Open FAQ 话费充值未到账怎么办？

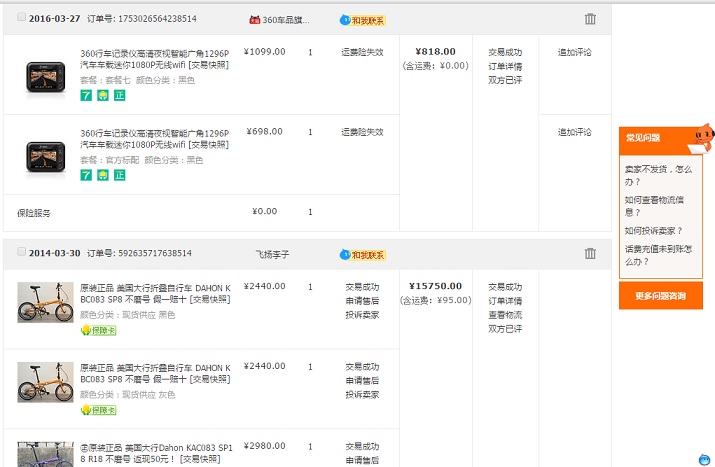point(658,255)
